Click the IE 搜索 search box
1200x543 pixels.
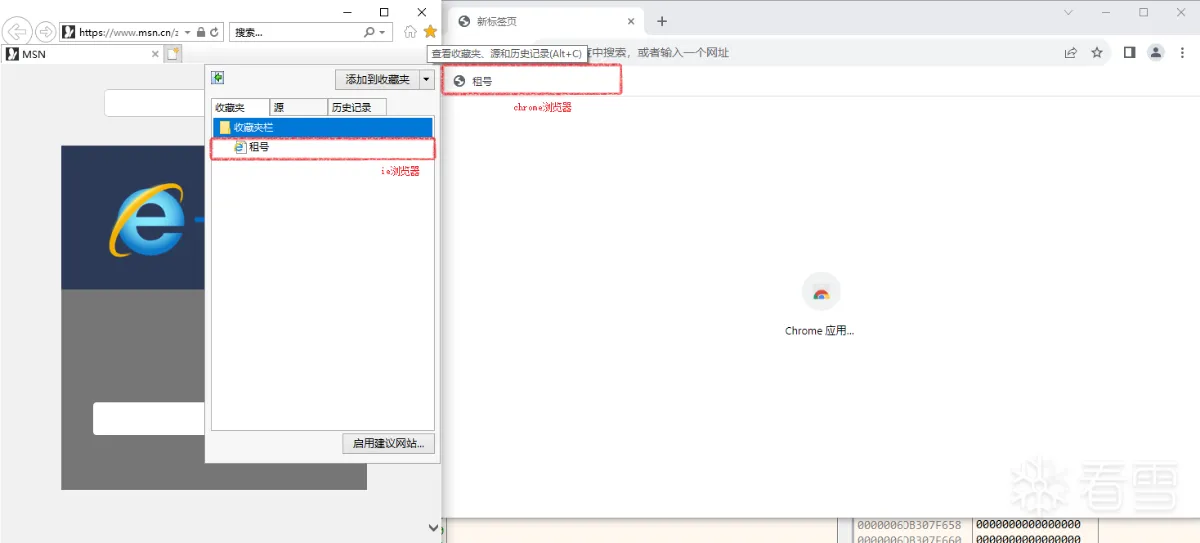[x=296, y=32]
